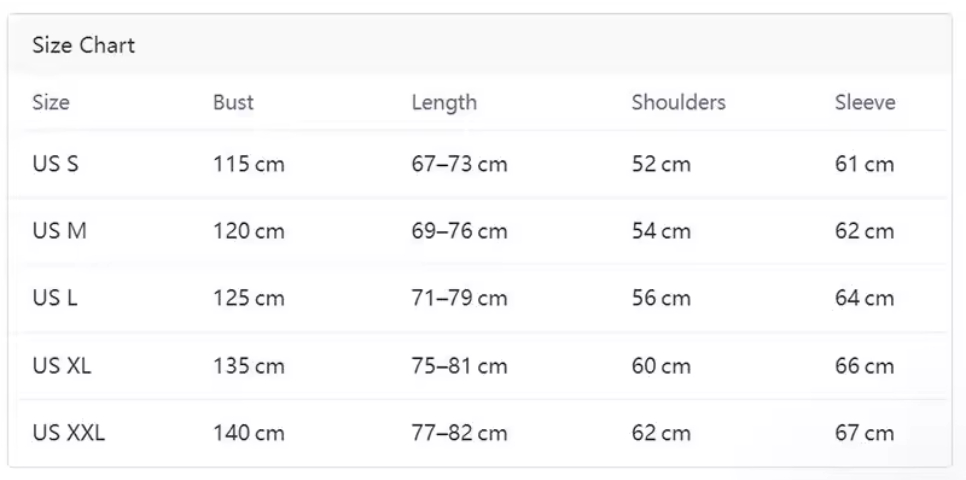966x480 pixels.
Task: Select the US L size row label
Action: pyautogui.click(x=54, y=298)
